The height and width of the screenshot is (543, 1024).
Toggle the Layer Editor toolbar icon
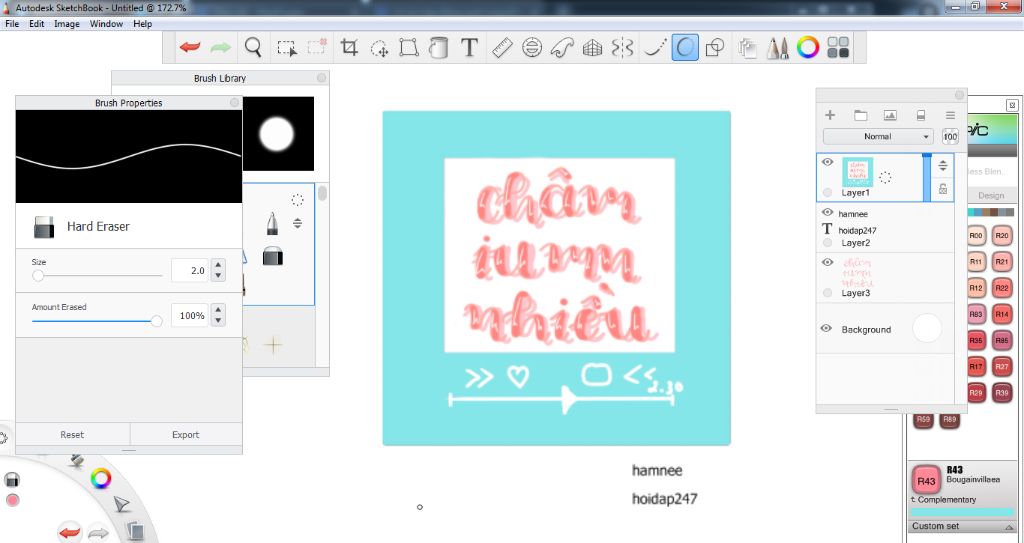747,48
